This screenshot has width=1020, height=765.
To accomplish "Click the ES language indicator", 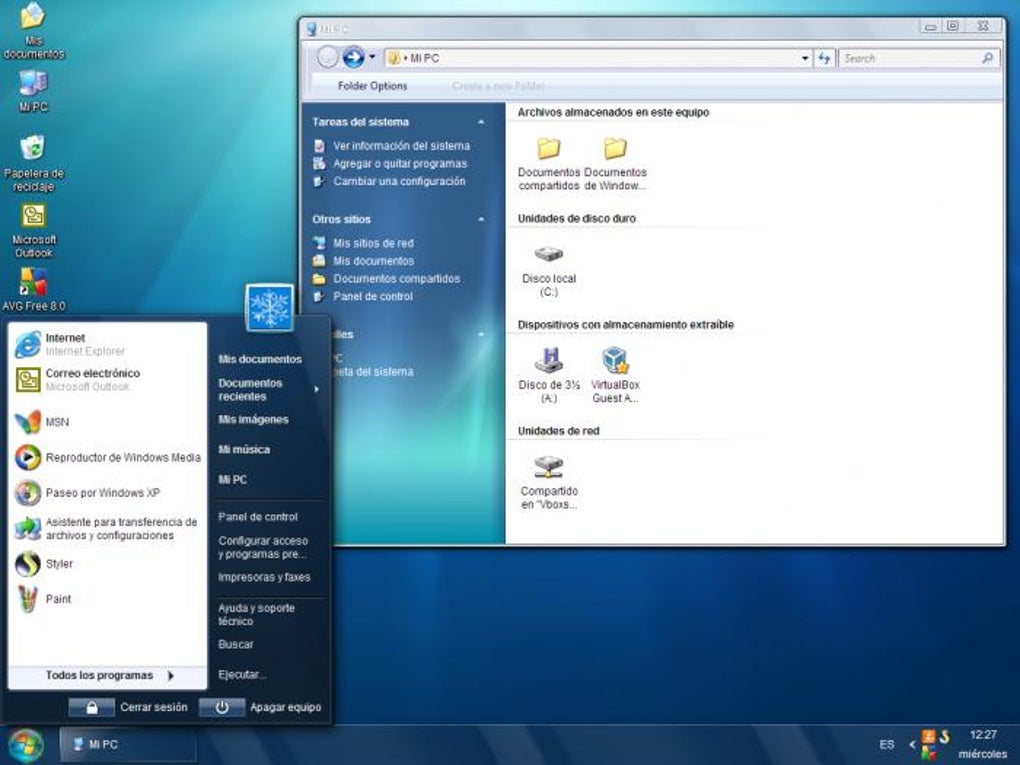I will click(887, 744).
